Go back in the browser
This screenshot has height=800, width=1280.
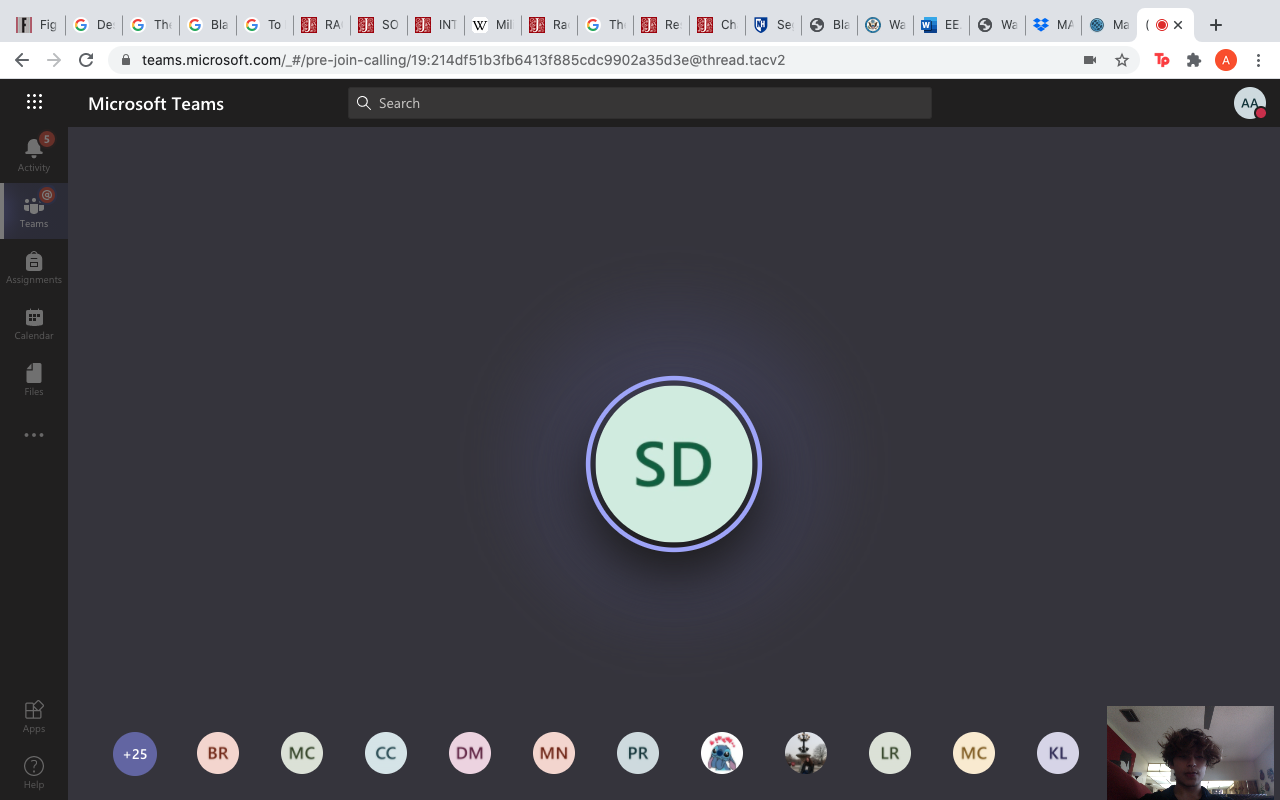22,60
